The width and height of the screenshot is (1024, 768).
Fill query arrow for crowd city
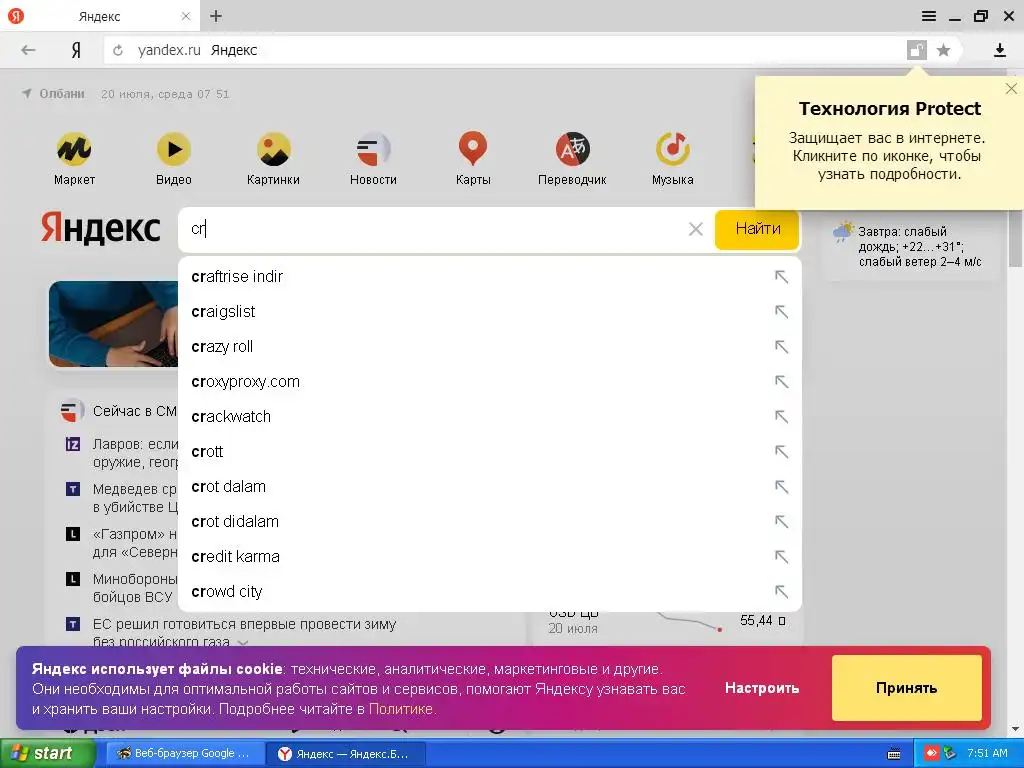pyautogui.click(x=781, y=592)
